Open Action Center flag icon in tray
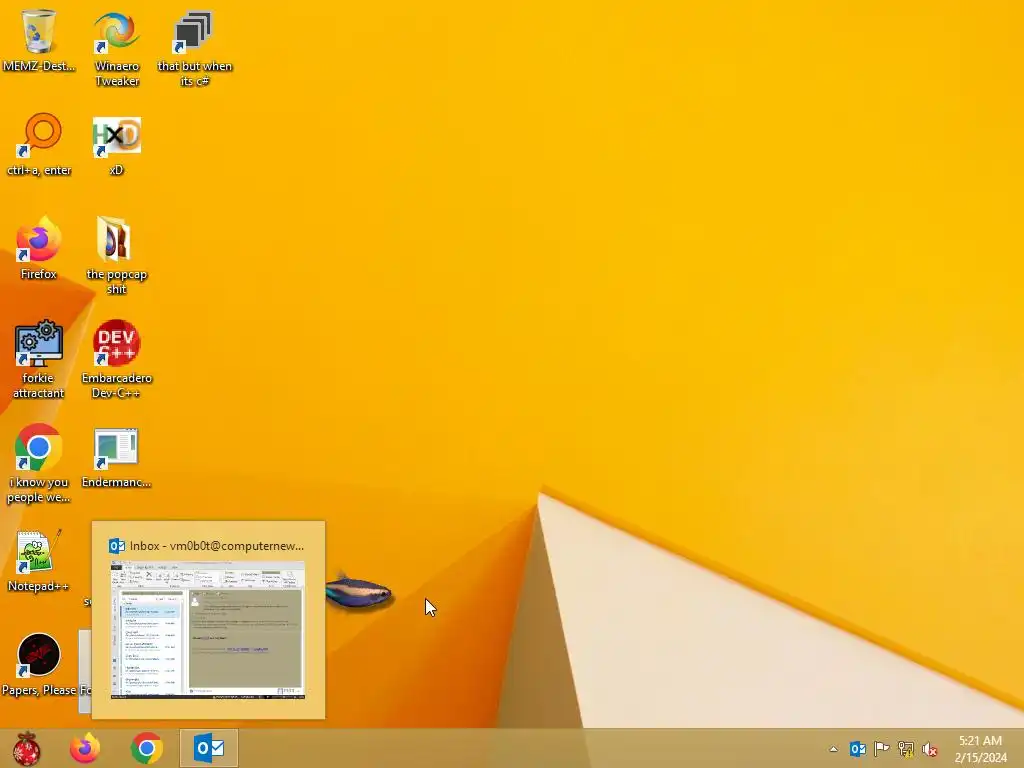 (882, 749)
